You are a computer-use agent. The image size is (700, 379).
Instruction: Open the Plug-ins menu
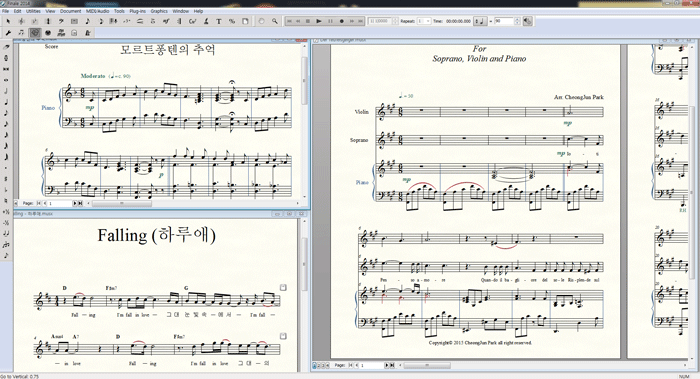[138, 11]
